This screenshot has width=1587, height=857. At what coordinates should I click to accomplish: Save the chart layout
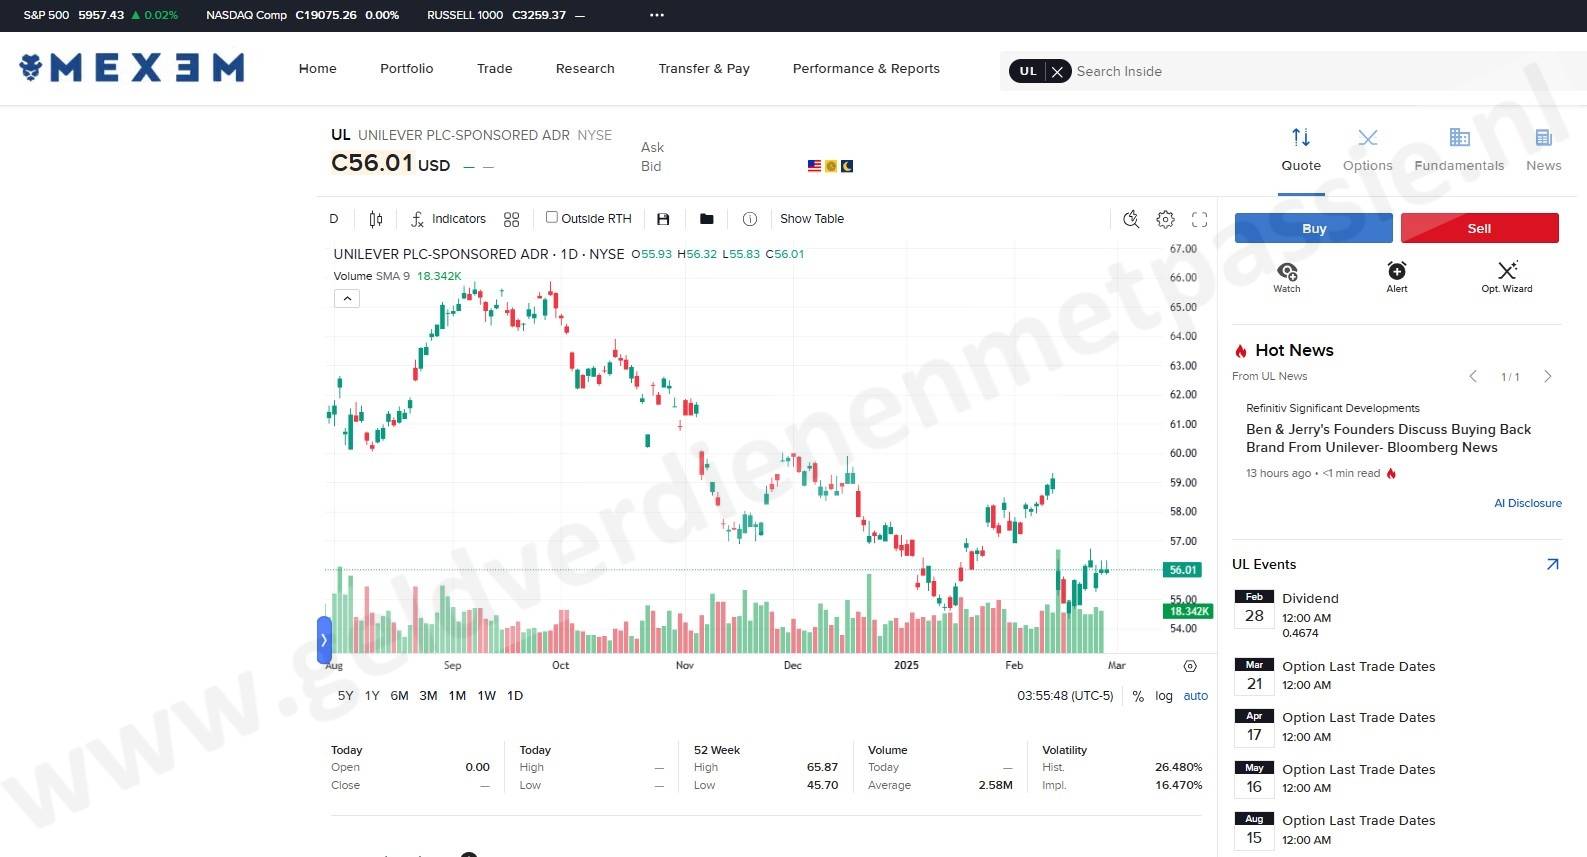(x=663, y=219)
